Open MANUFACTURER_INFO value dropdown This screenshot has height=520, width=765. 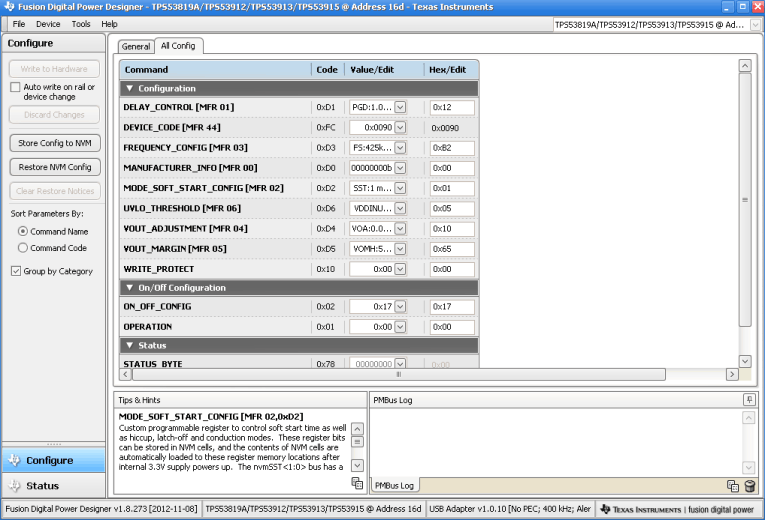[400, 168]
